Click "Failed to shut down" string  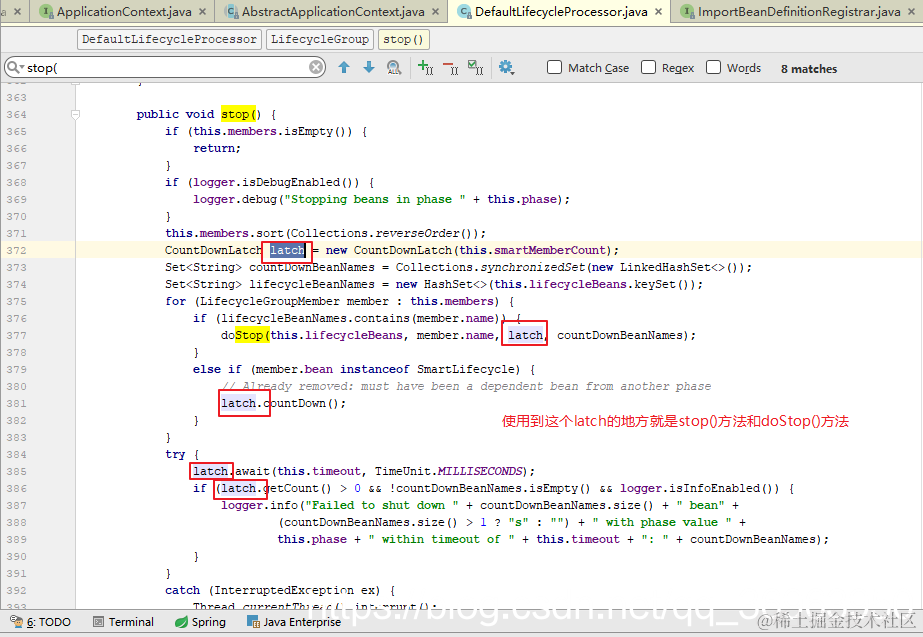tap(381, 505)
